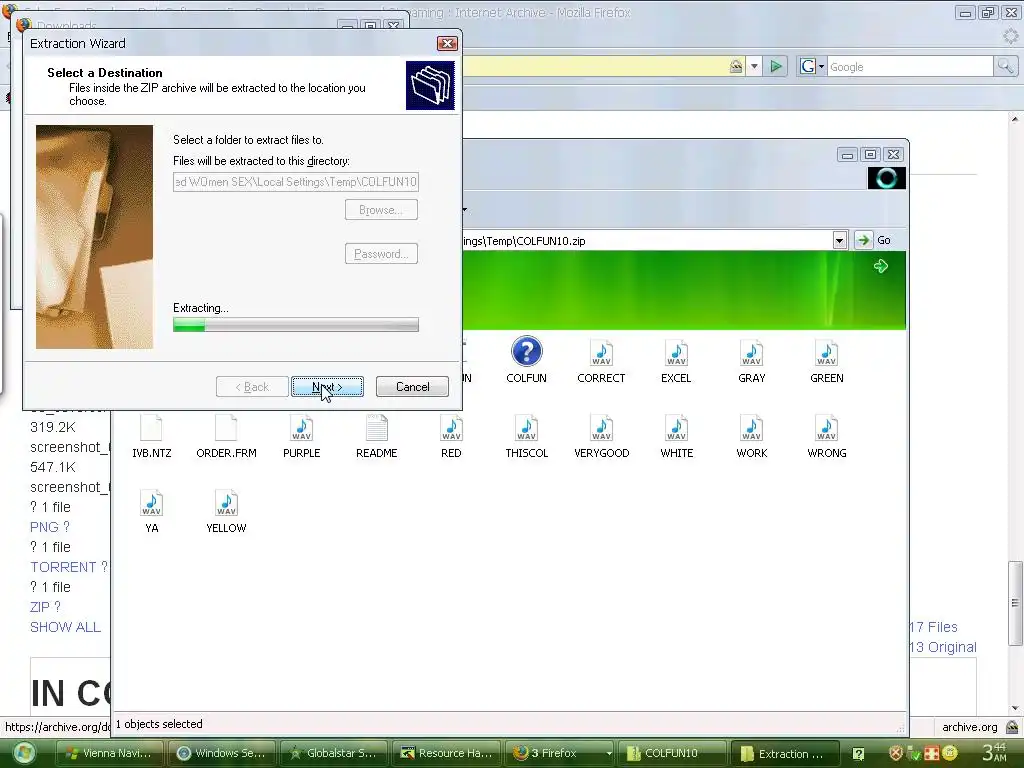Viewport: 1024px width, 768px height.
Task: Click the red shield tray icon
Action: pos(895,753)
